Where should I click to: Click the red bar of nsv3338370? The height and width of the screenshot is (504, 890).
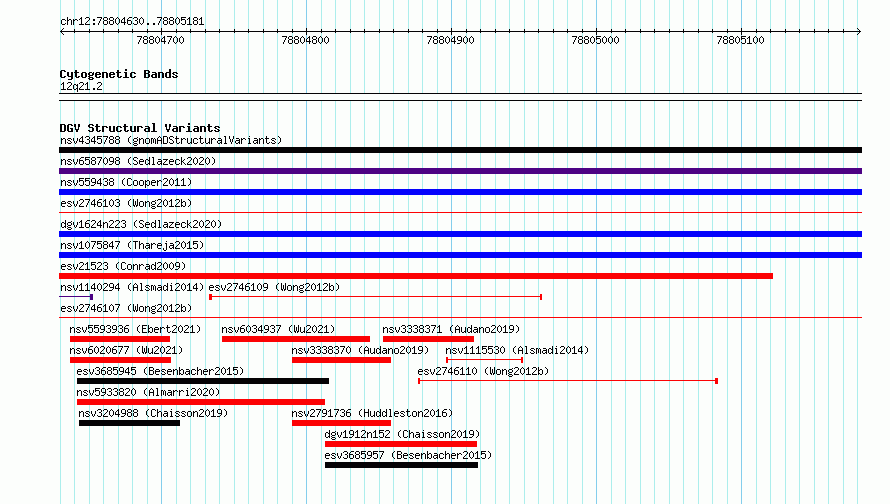341,360
